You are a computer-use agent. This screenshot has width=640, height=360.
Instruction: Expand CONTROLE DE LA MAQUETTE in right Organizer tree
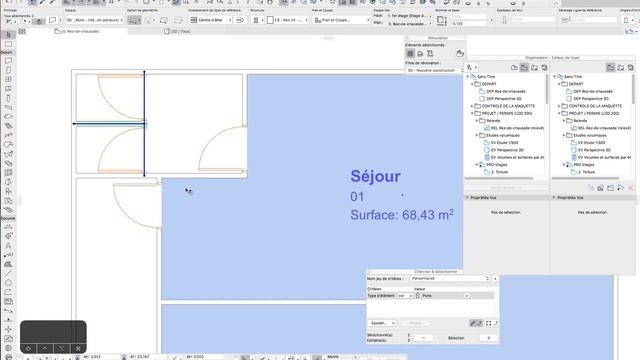click(560, 106)
